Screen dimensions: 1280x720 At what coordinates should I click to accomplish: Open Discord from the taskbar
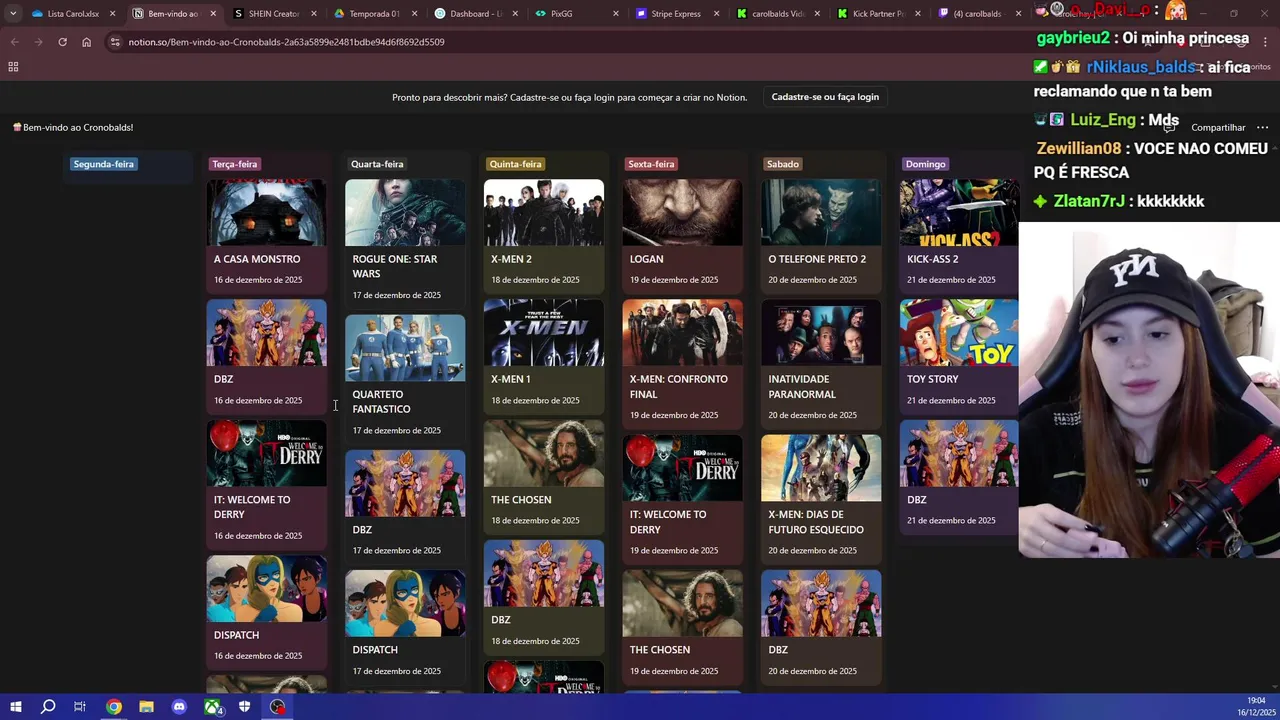click(x=179, y=707)
